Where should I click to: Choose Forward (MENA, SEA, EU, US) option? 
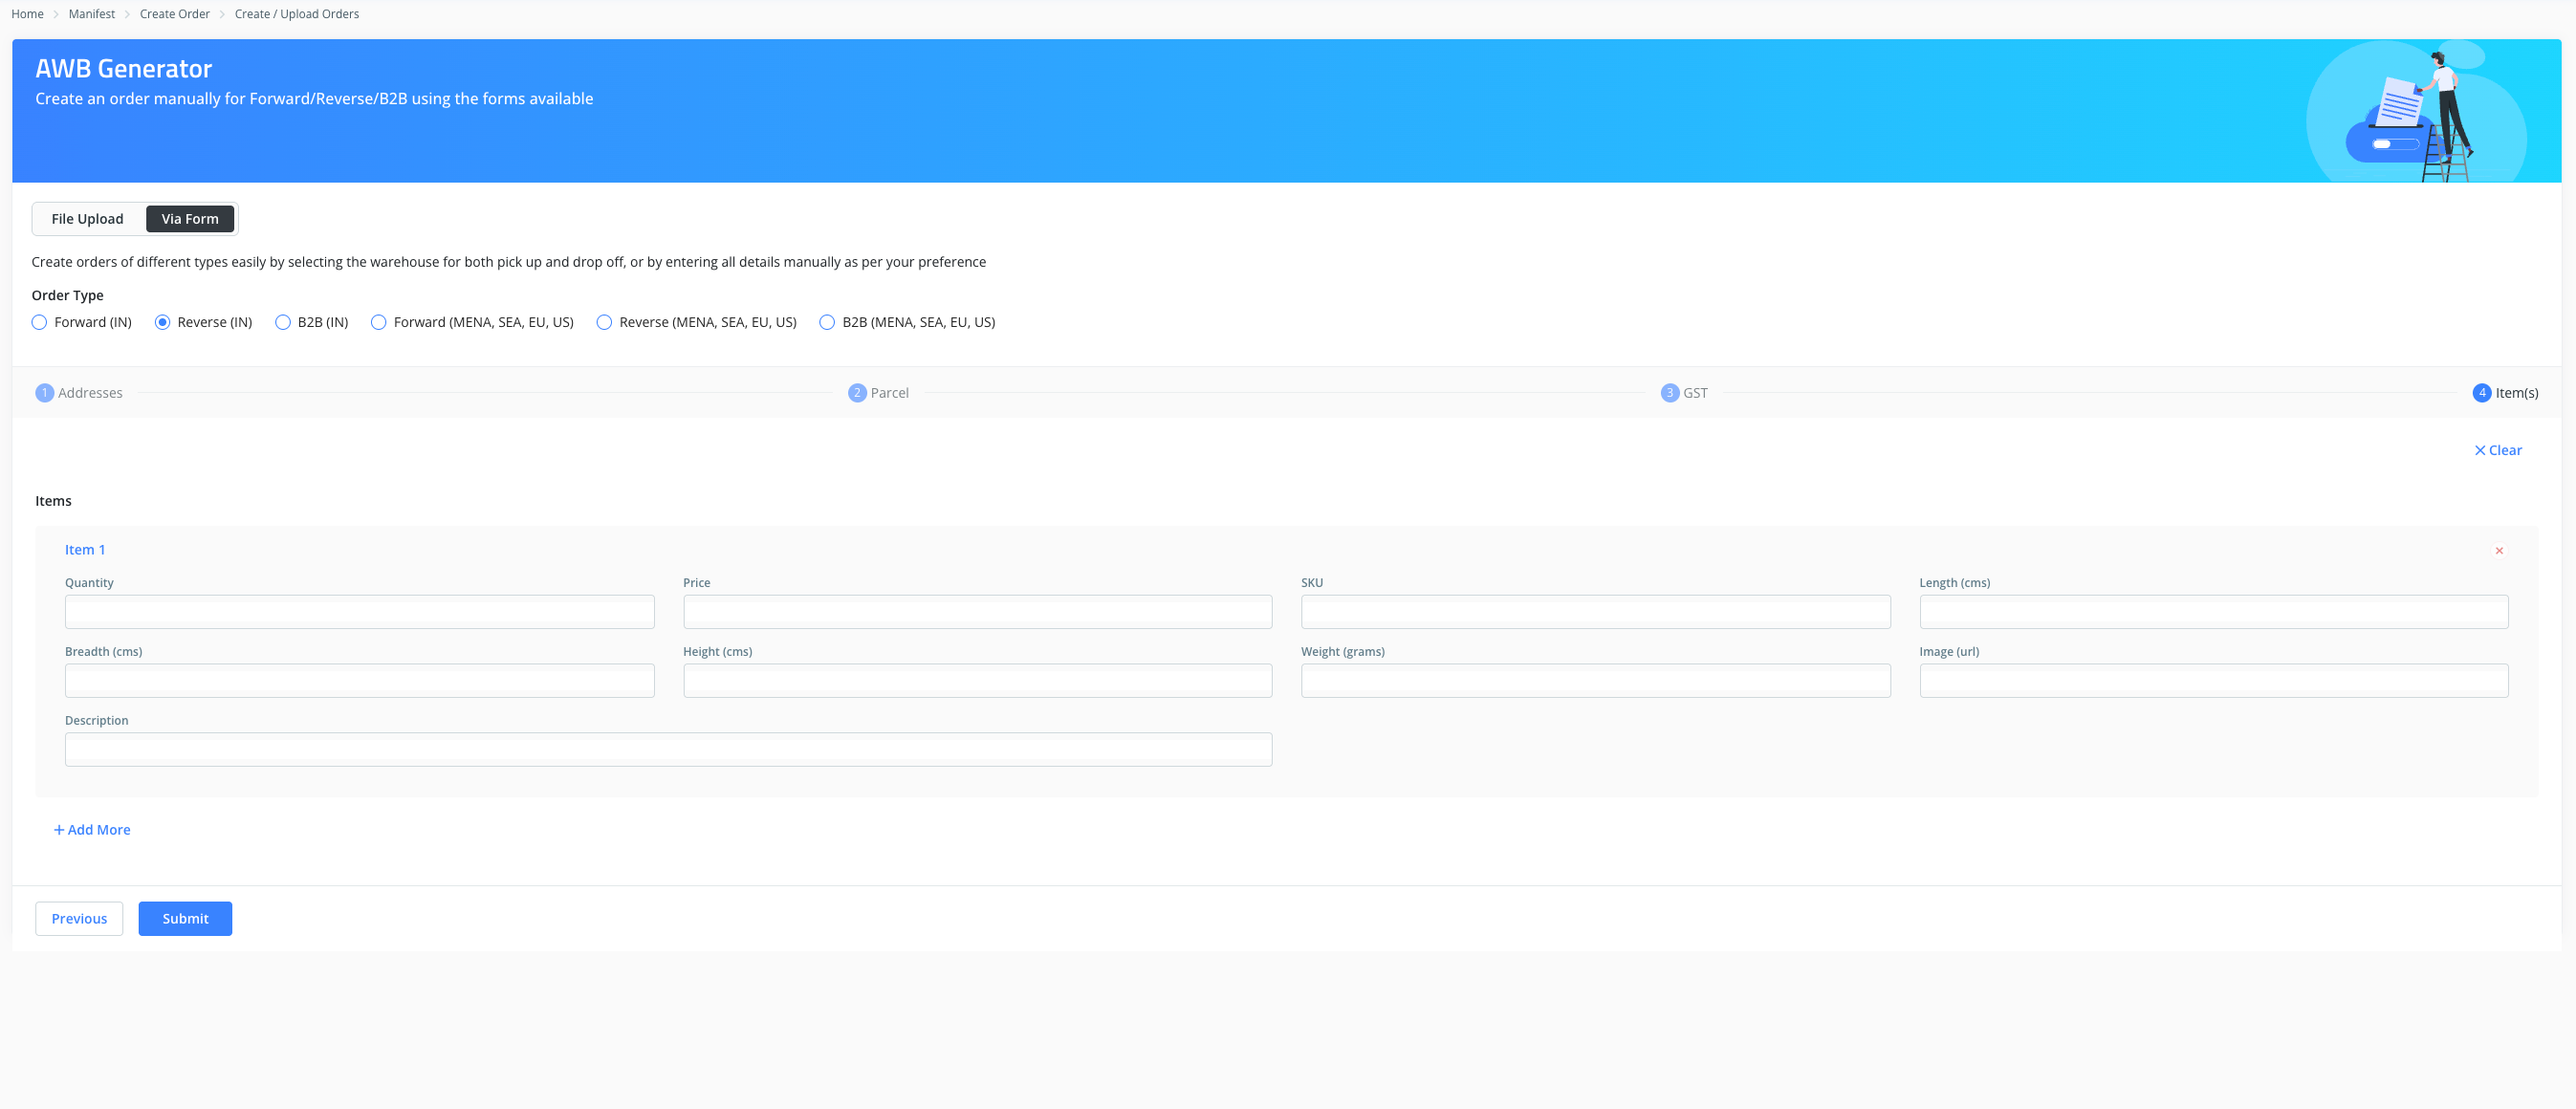tap(378, 322)
